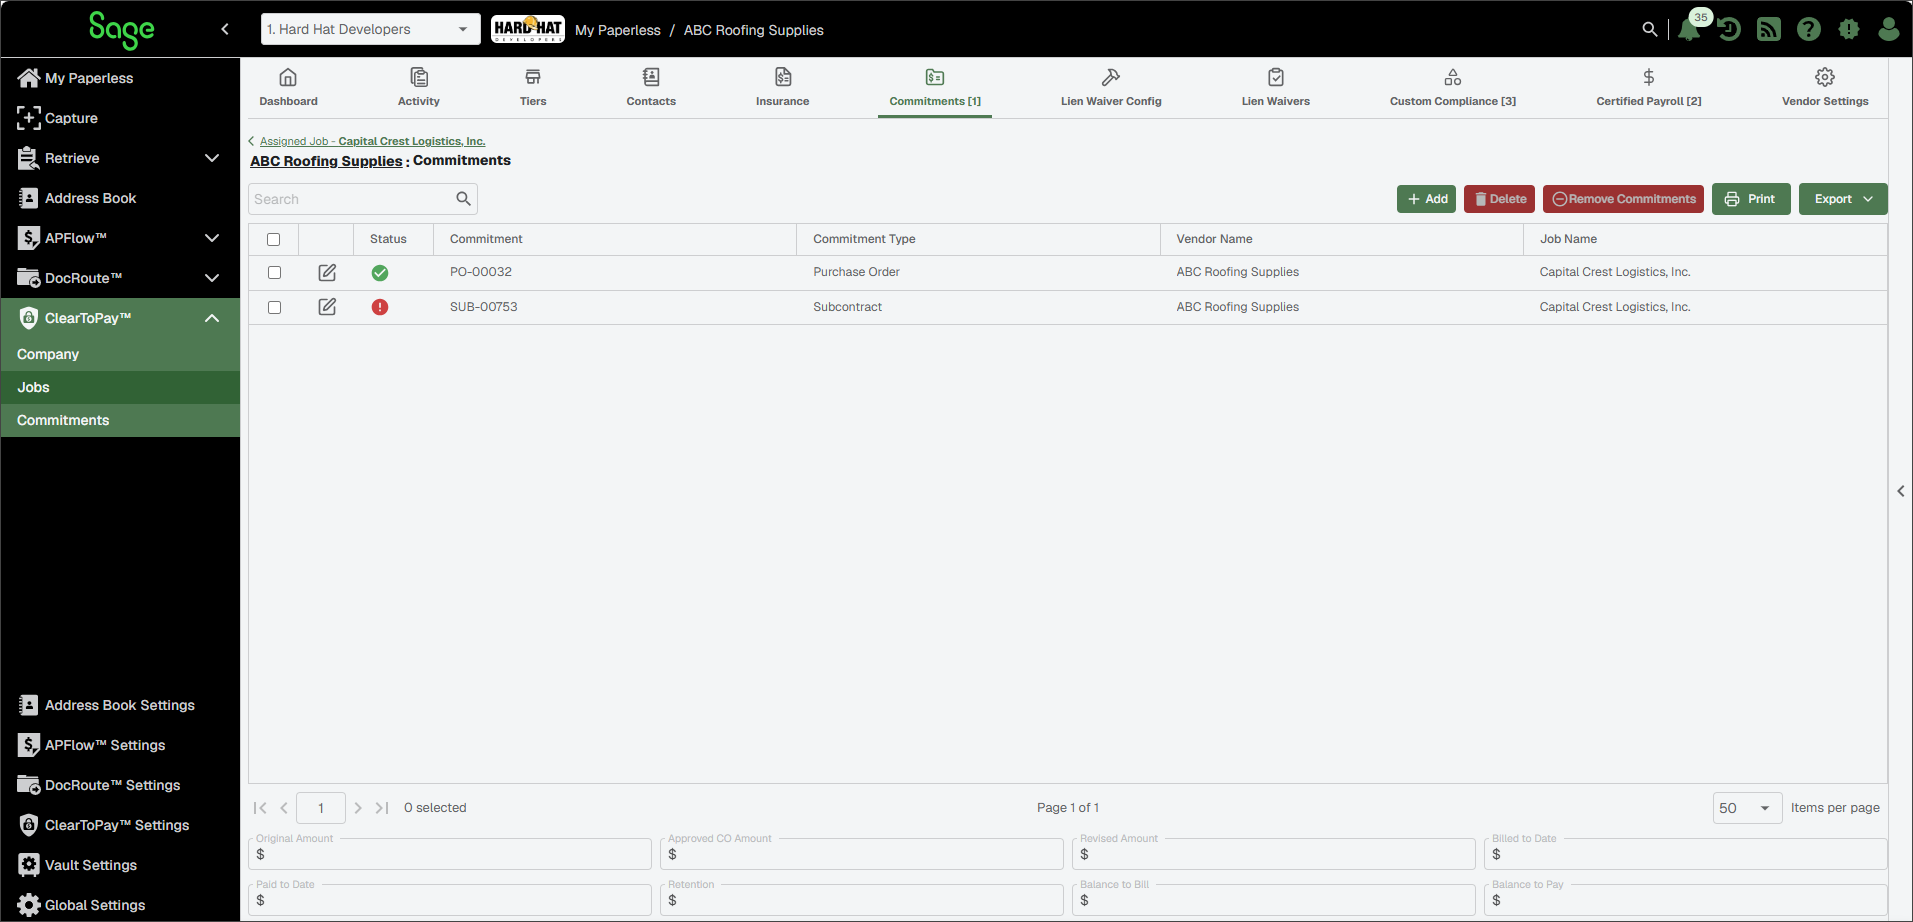Check the PO-00032 row checkbox

274,273
